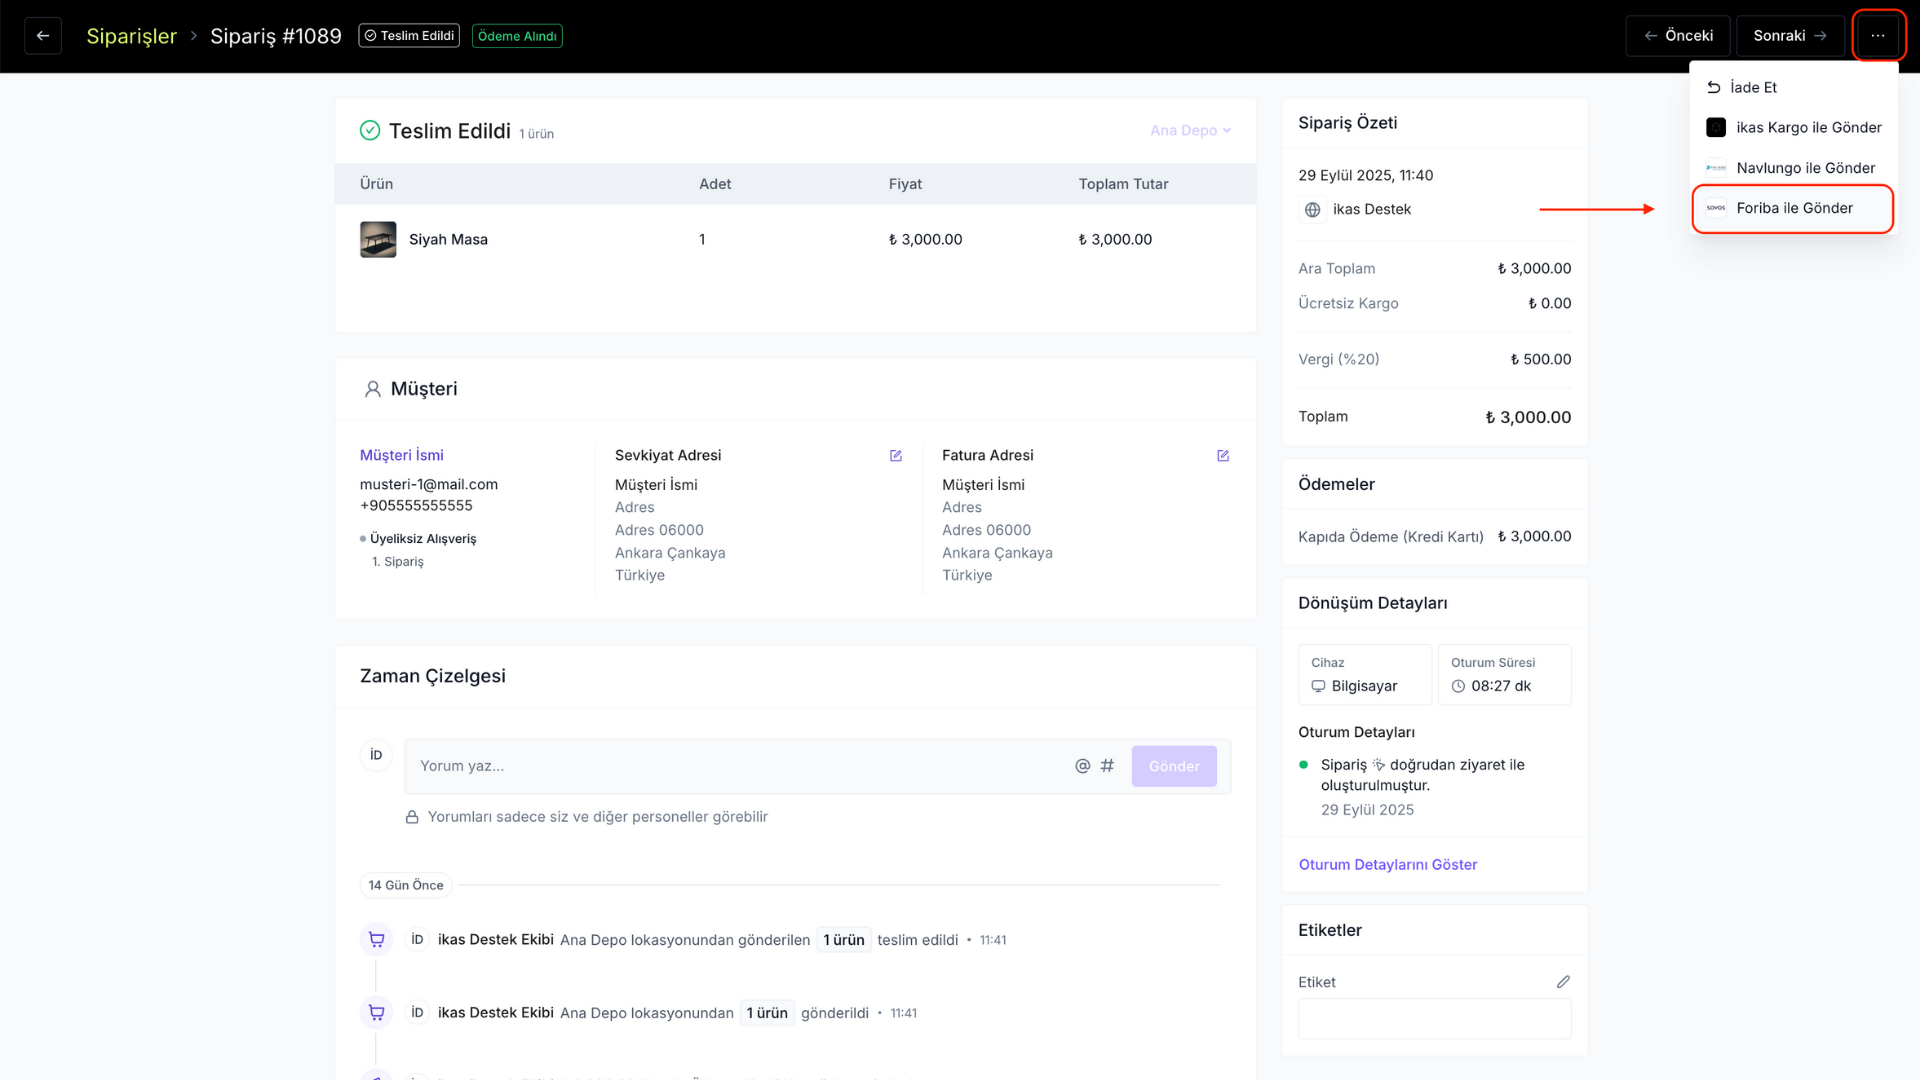Screen dimensions: 1920x1080
Task: Click the back arrow icon
Action: click(43, 36)
